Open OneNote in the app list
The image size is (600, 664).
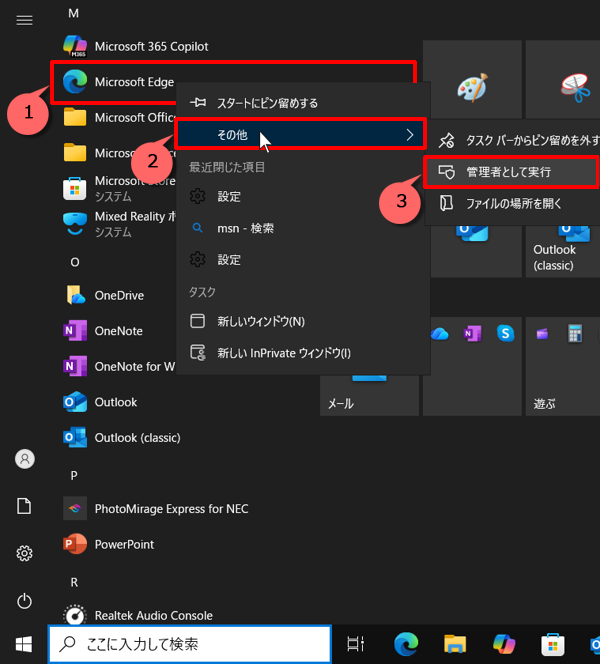[x=117, y=331]
